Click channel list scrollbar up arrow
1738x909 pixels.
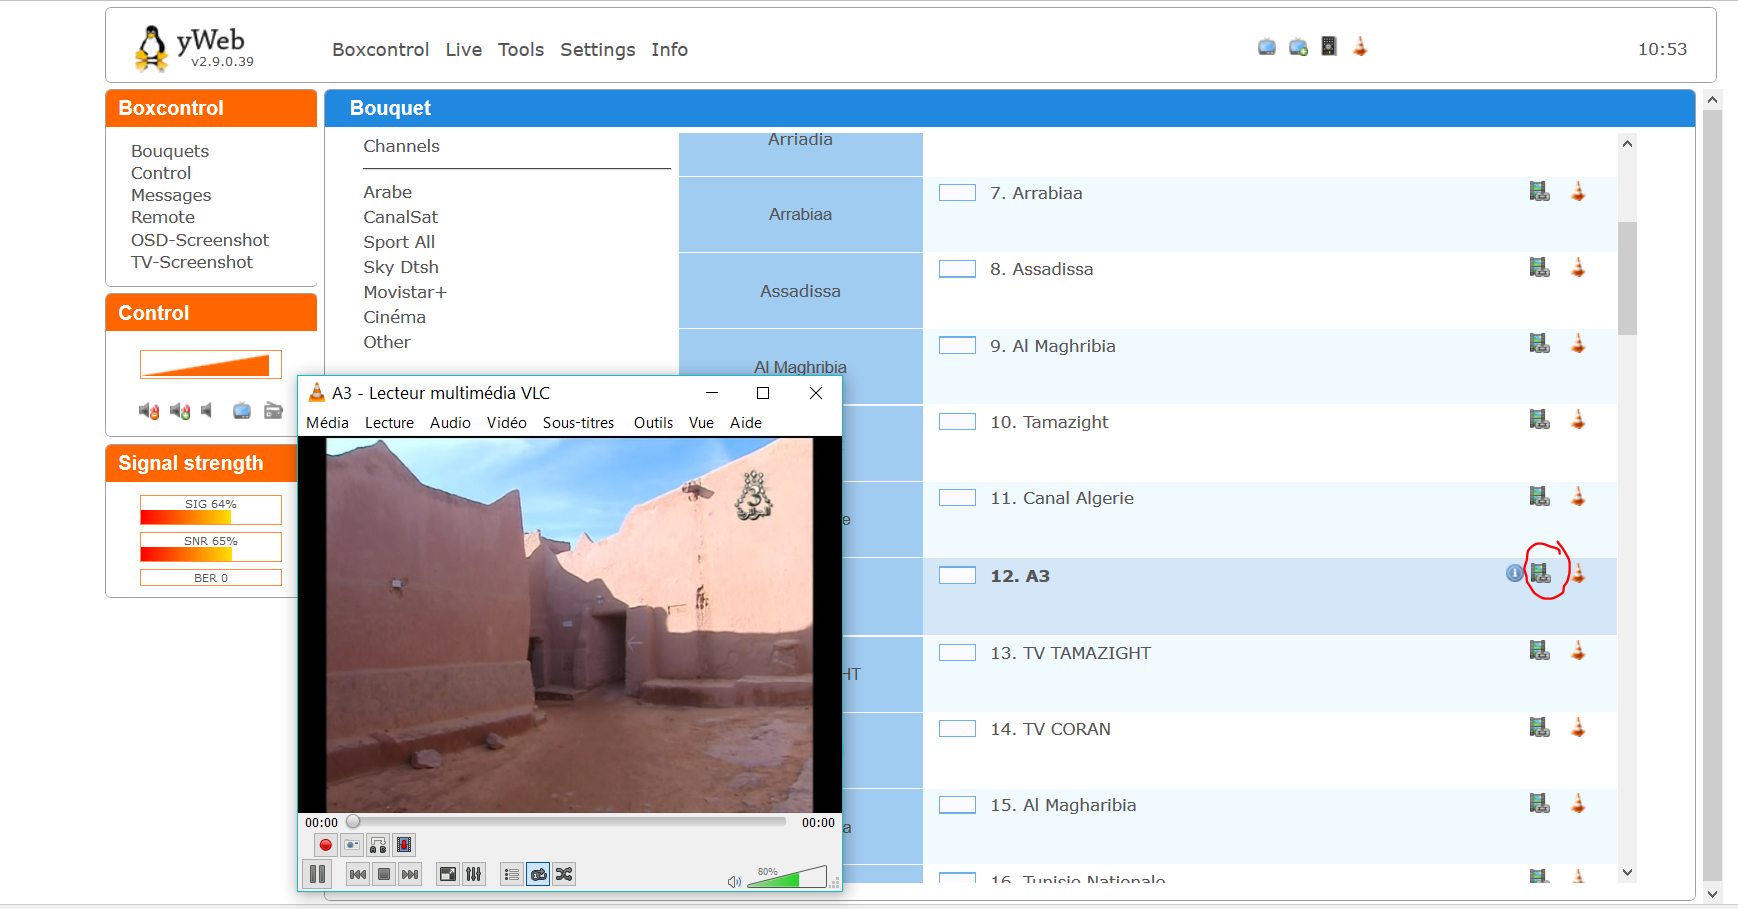click(x=1627, y=144)
